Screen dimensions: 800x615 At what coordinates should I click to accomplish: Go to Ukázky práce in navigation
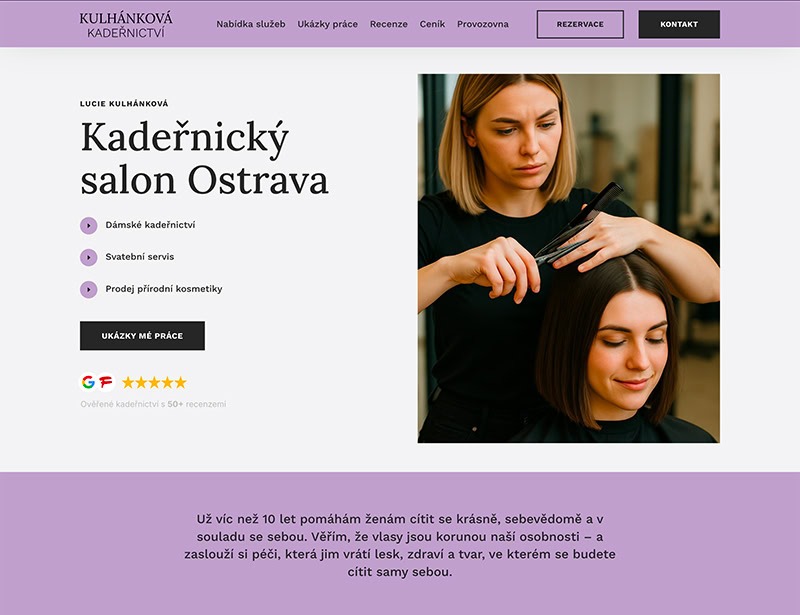[x=328, y=24]
